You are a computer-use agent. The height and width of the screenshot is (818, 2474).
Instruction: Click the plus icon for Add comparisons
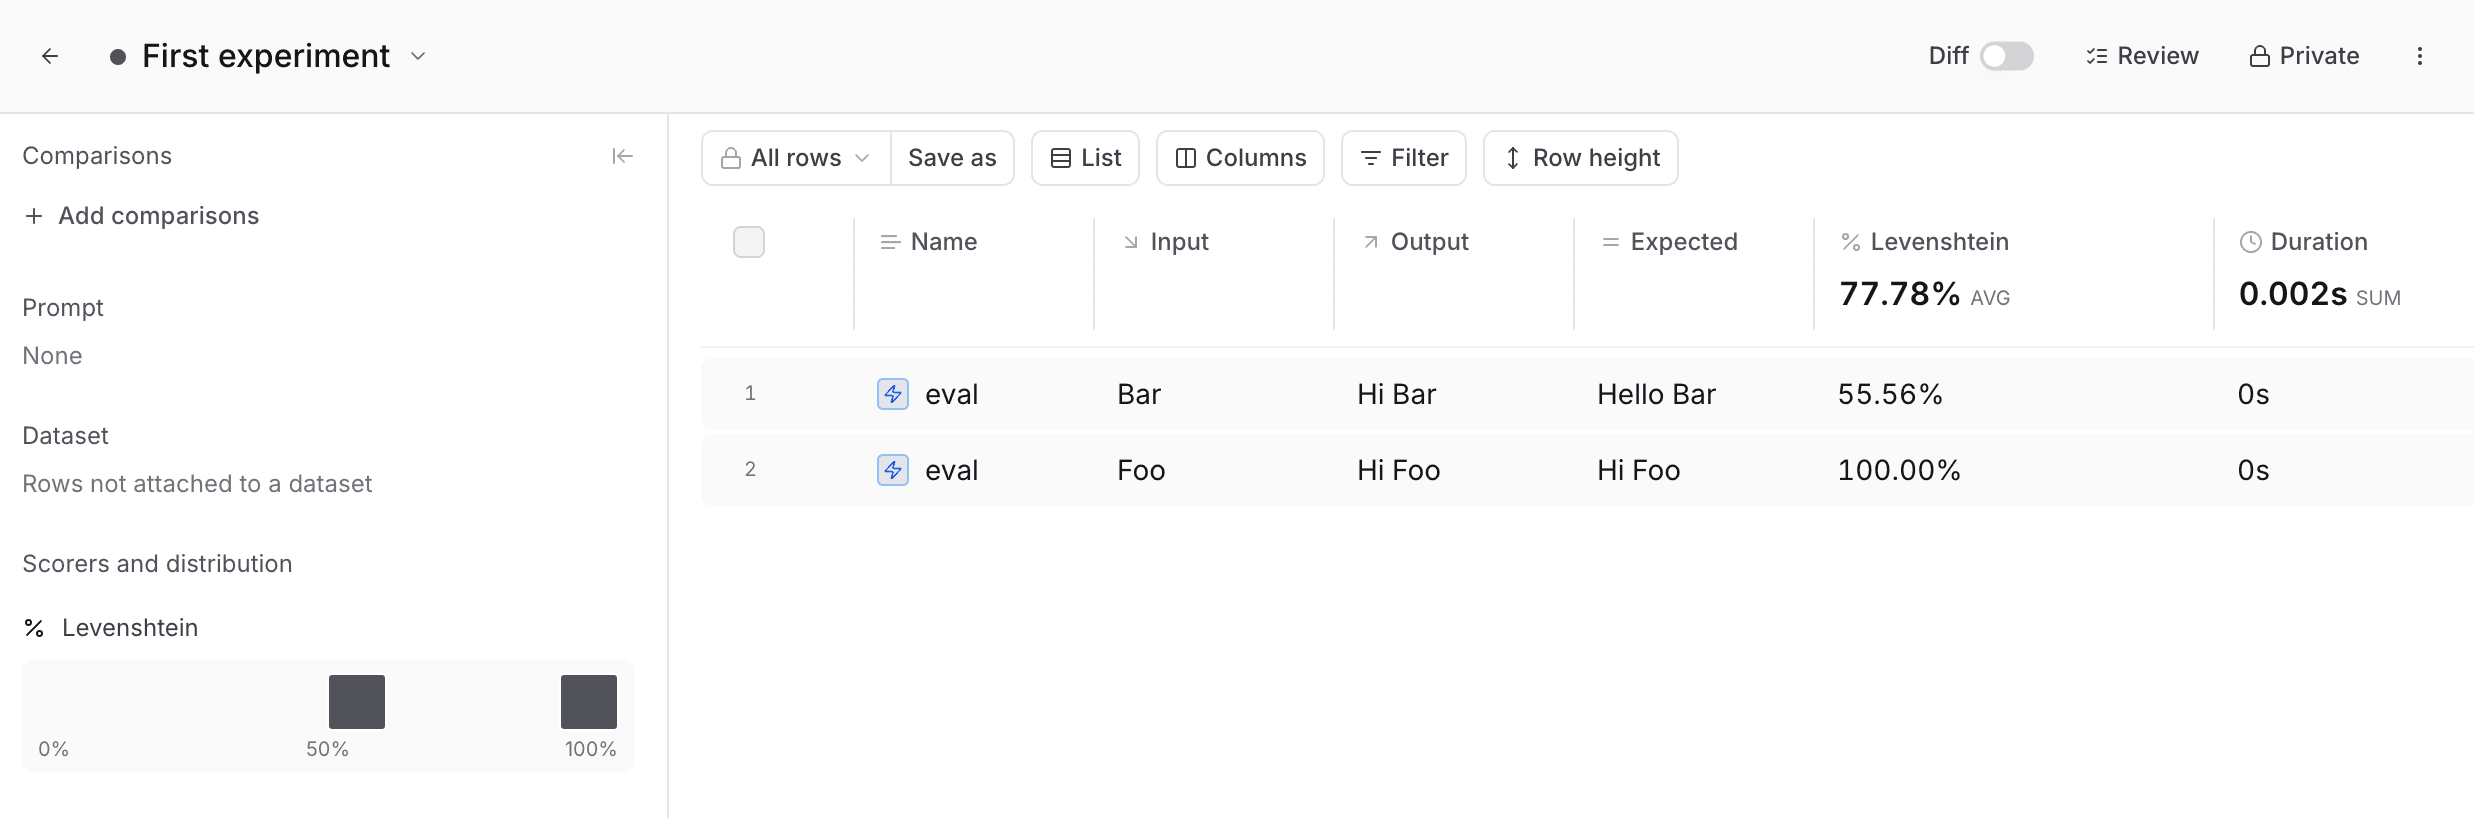[34, 216]
